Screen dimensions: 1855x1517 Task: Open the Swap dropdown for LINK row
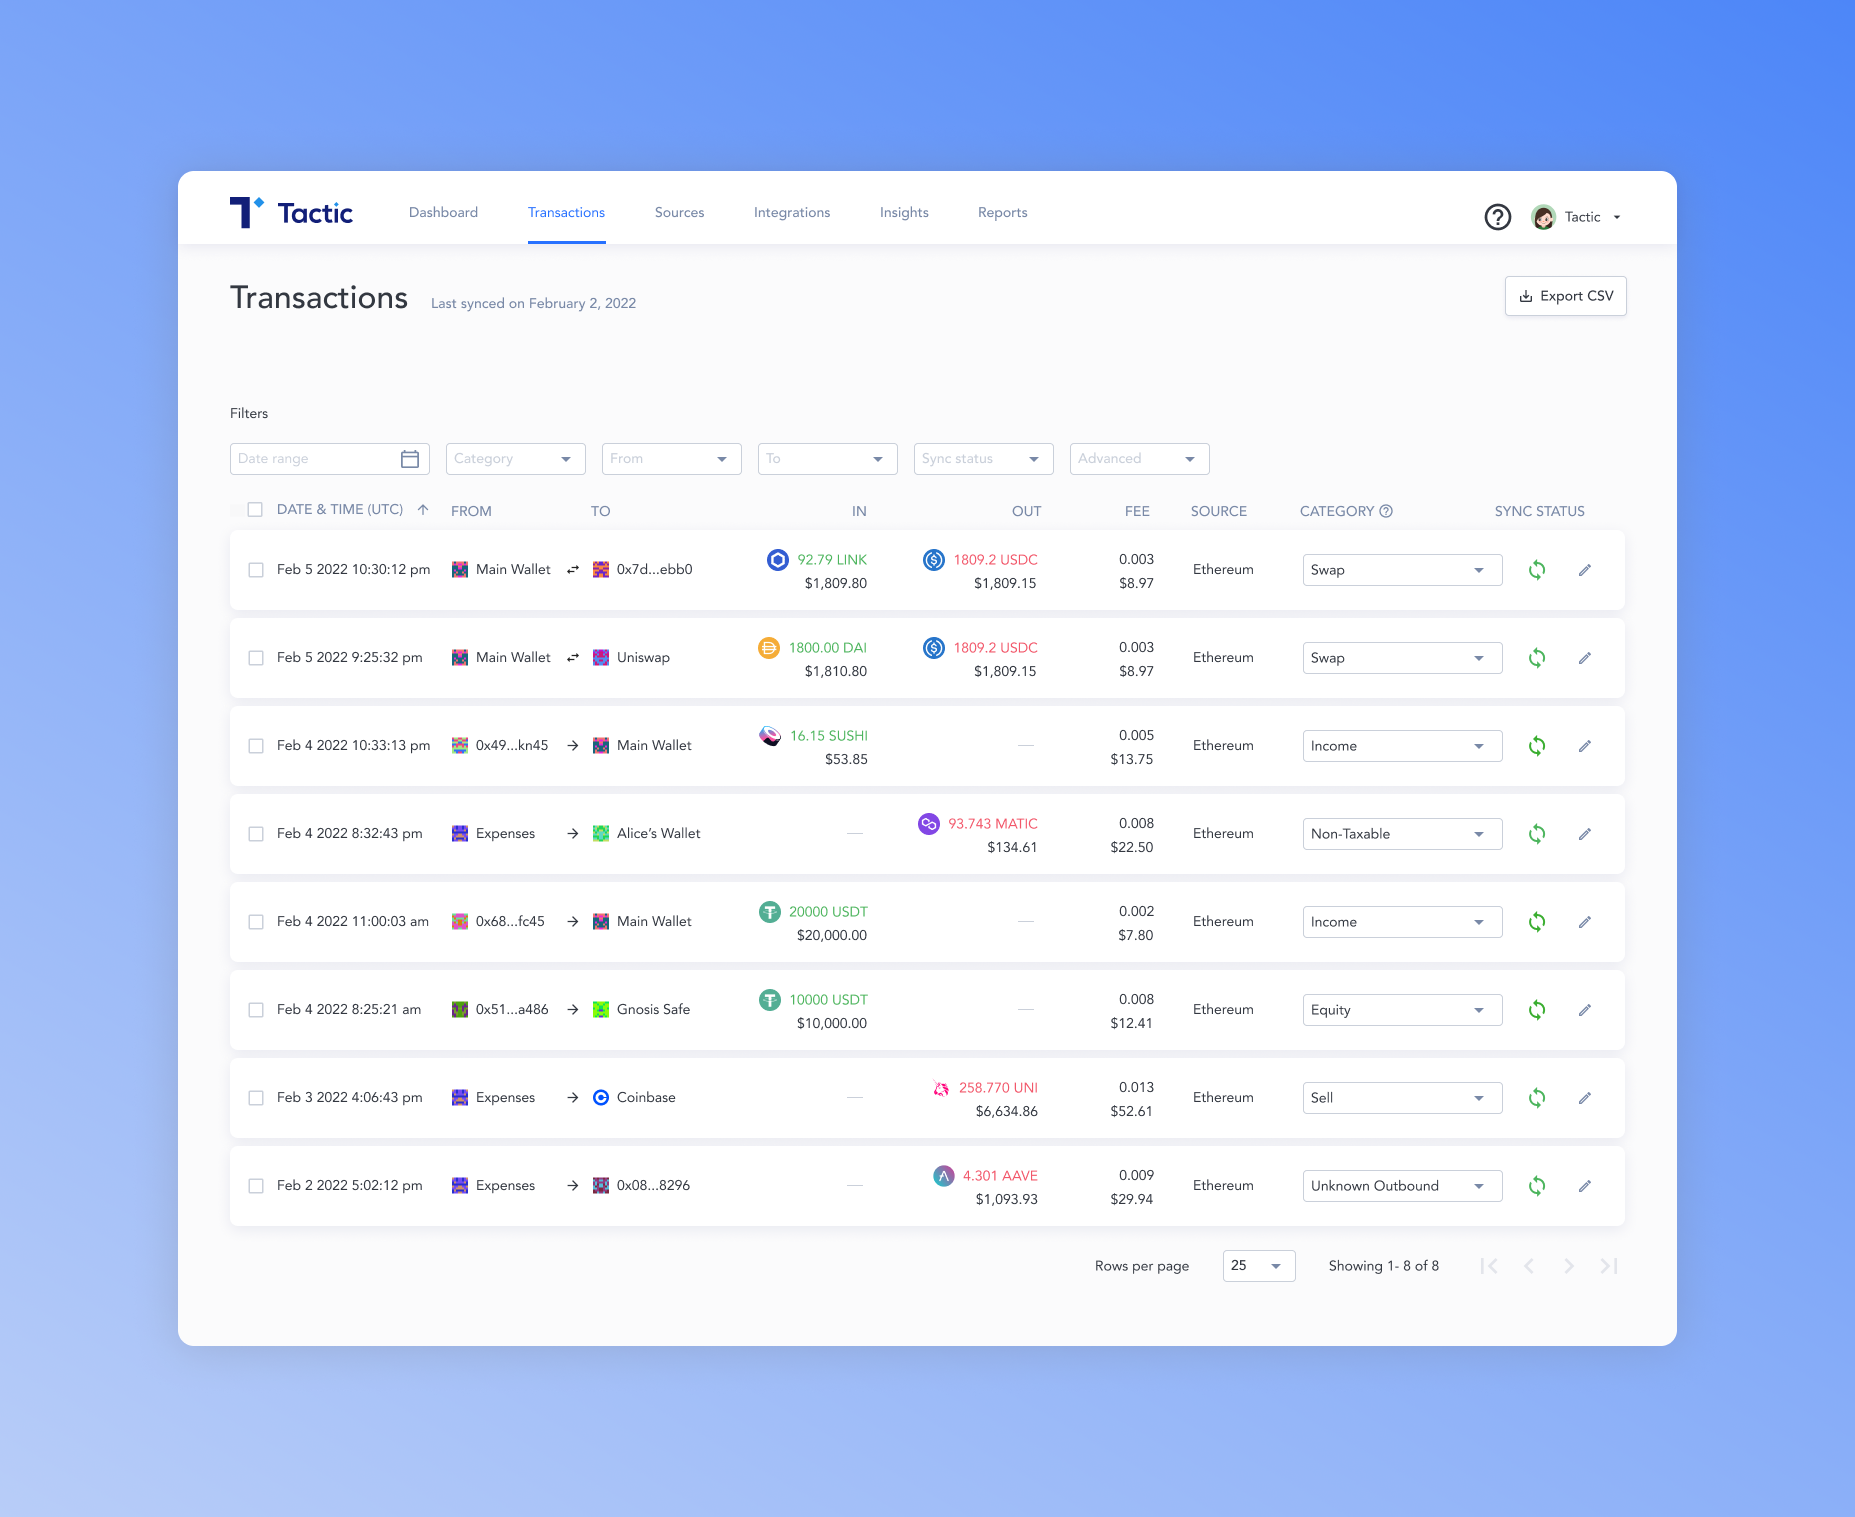[x=1402, y=570]
